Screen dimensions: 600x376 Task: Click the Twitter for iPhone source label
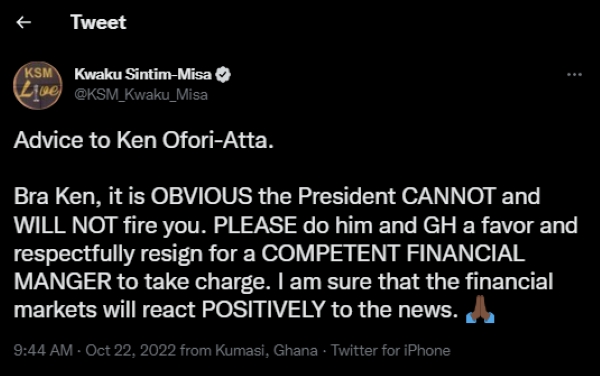point(390,350)
